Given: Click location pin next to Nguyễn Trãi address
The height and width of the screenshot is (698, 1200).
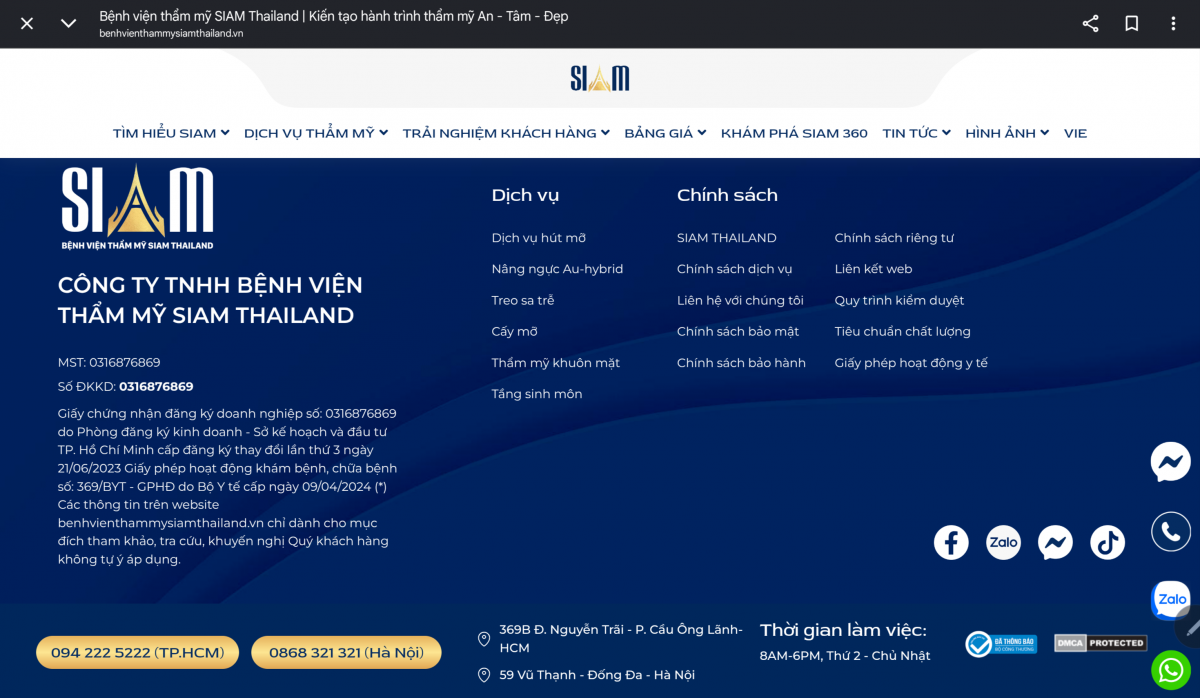Looking at the screenshot, I should point(484,639).
